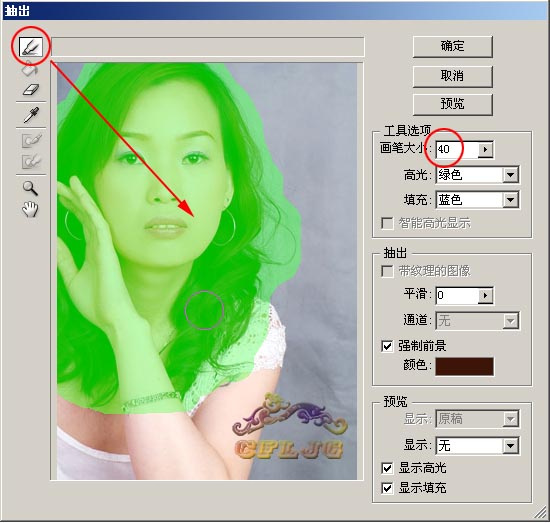This screenshot has width=550, height=523.
Task: Select the Edge Touchup tool
Action: pyautogui.click(x=31, y=161)
